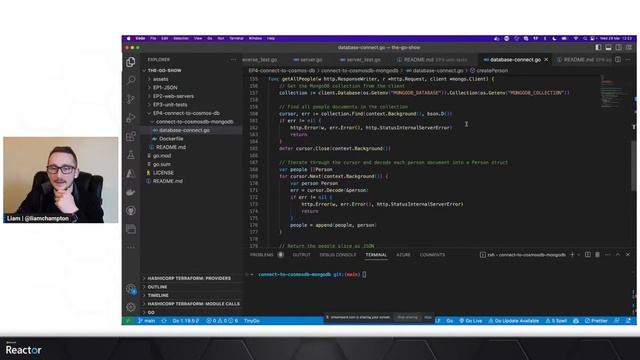Expand the EP1-JSON folder

(x=192, y=88)
